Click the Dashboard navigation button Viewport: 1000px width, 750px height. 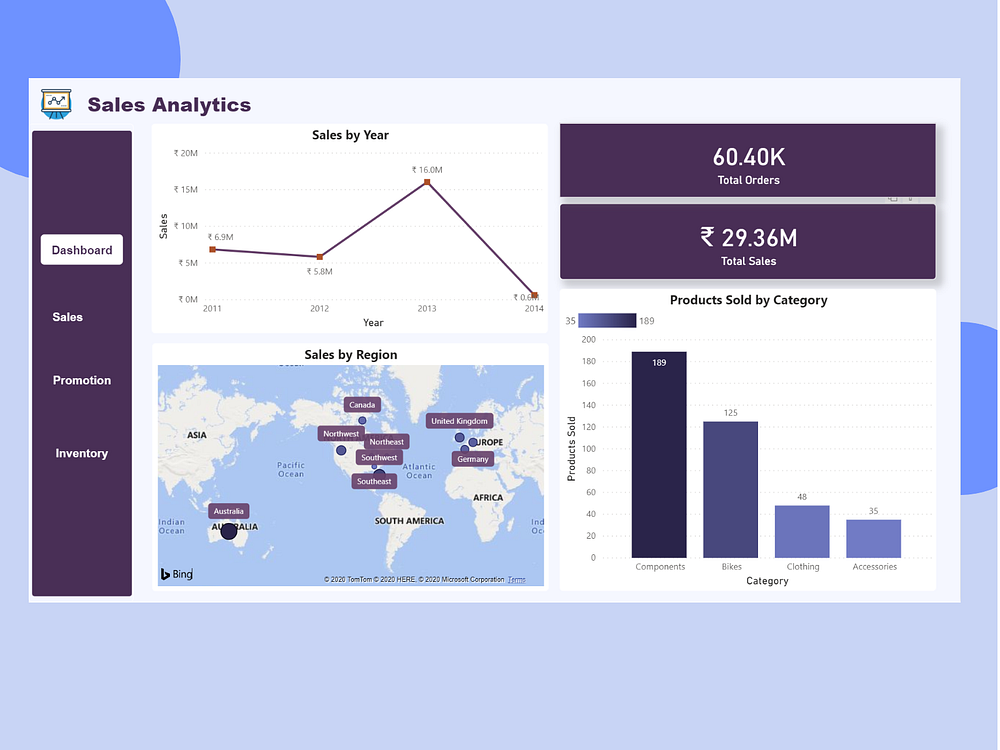coord(81,250)
